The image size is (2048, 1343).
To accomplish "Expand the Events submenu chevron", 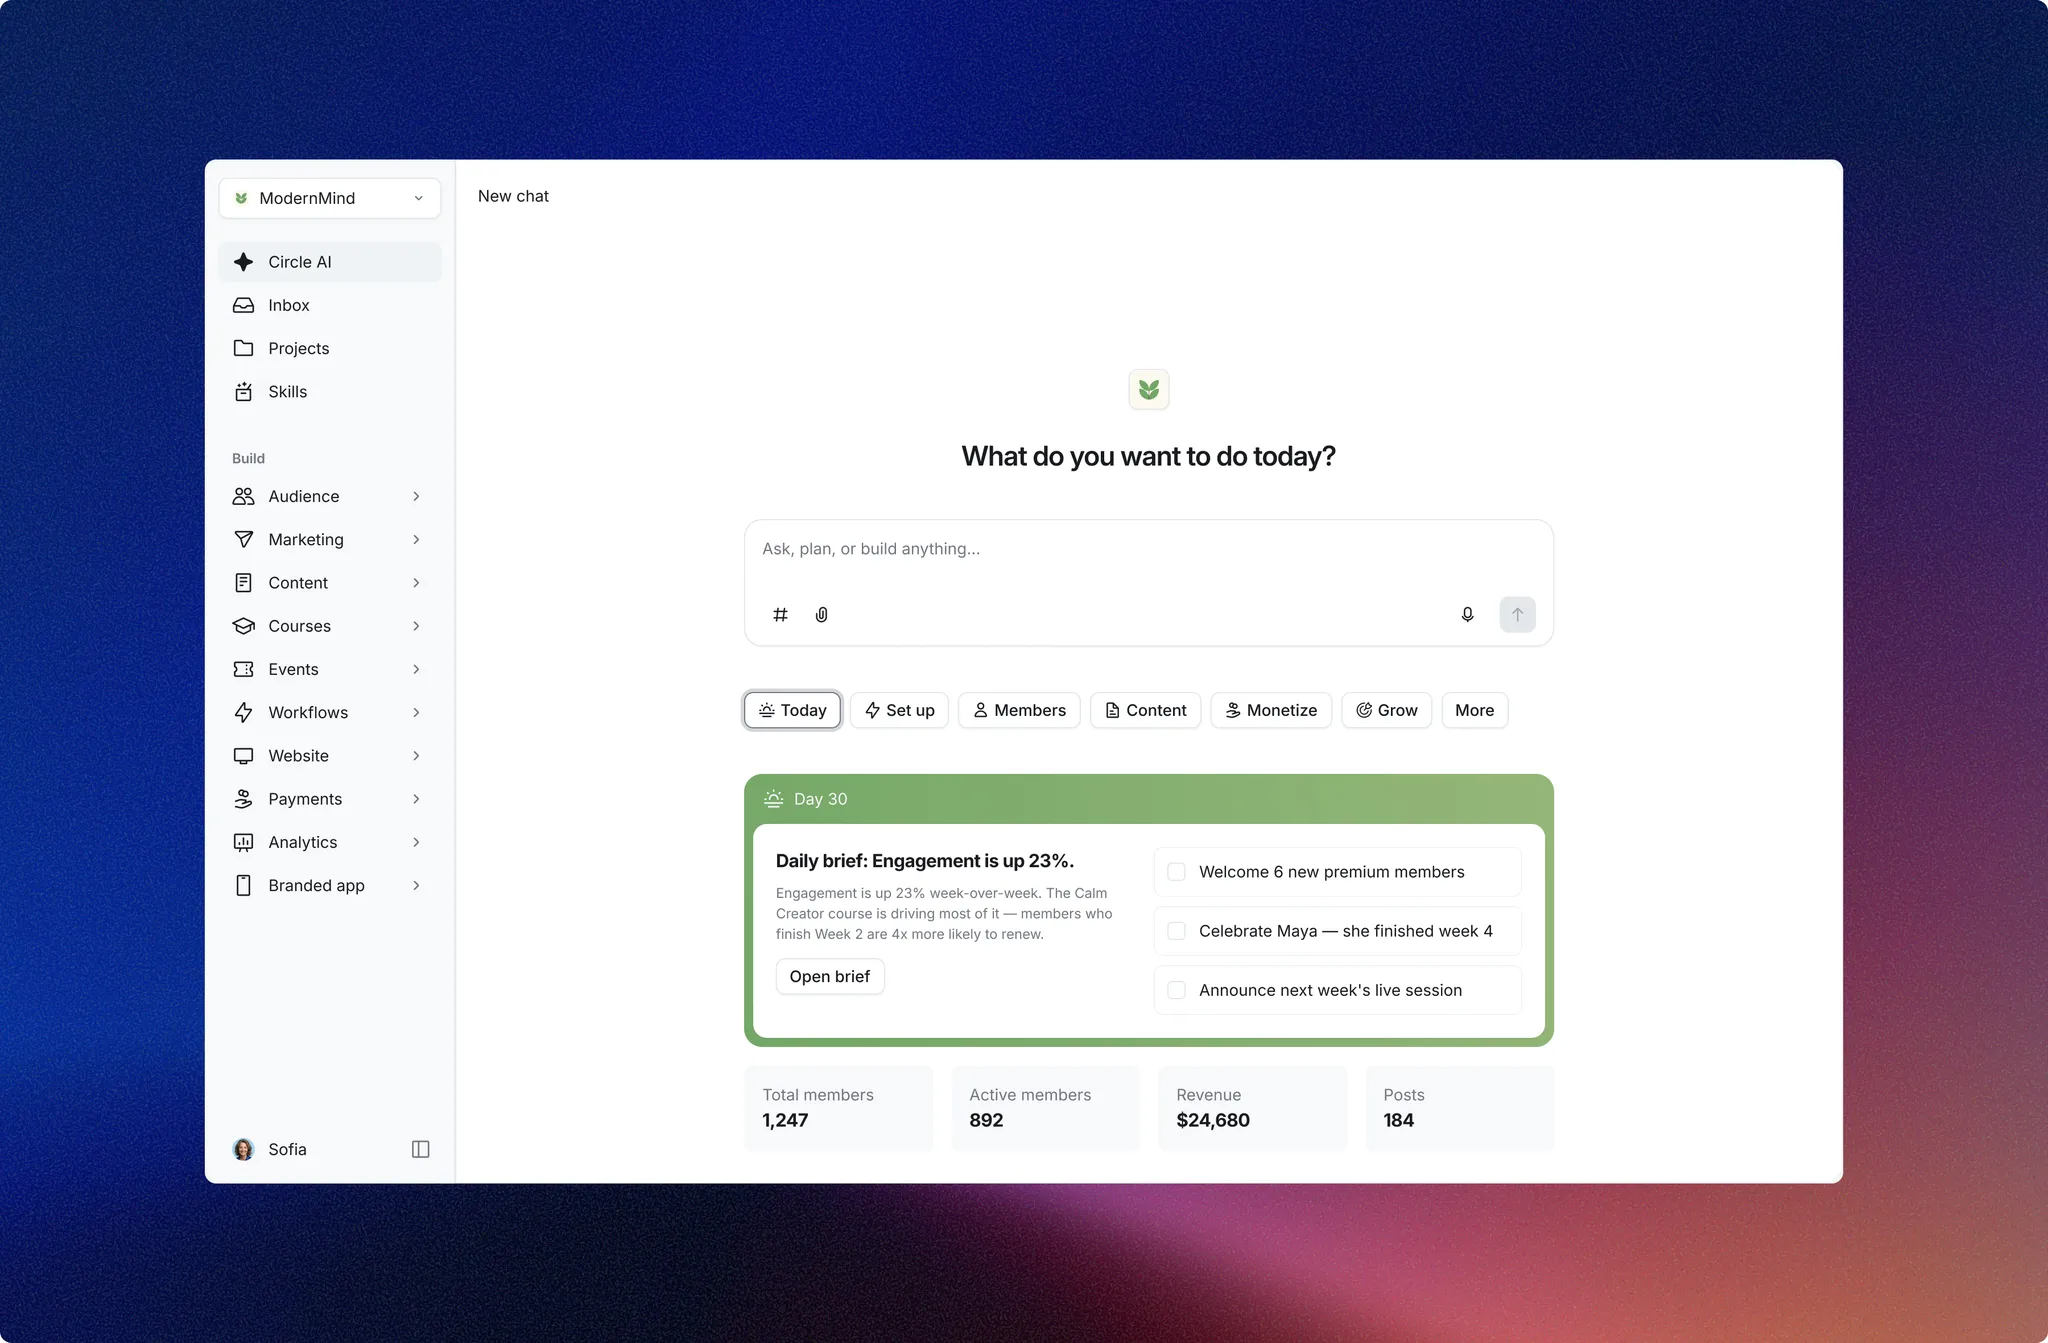I will coord(416,669).
